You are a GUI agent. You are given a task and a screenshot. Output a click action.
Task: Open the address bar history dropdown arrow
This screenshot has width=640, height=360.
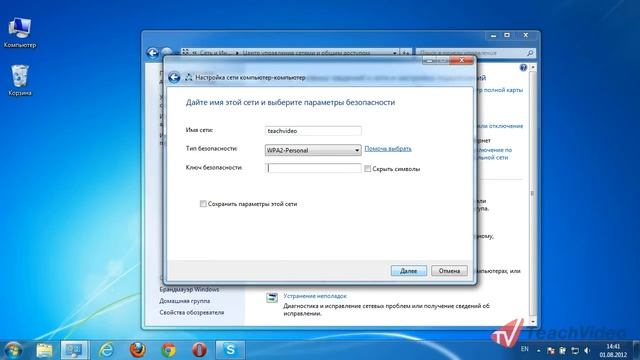395,53
